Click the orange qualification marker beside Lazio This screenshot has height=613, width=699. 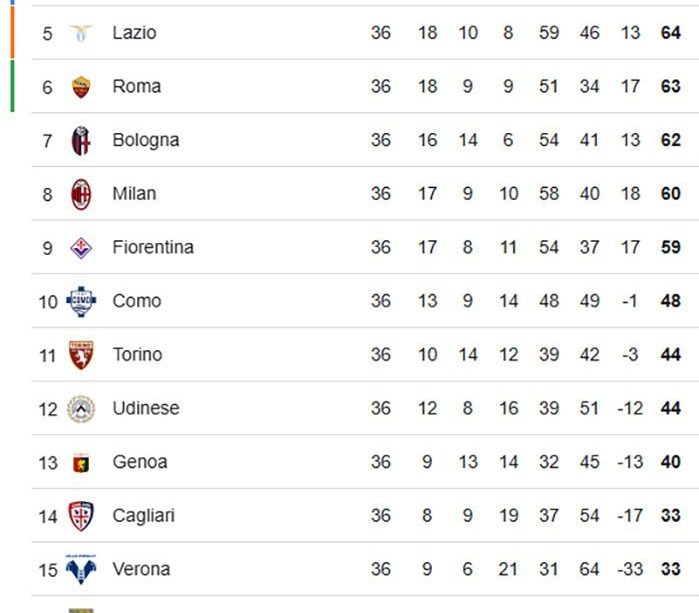point(12,32)
